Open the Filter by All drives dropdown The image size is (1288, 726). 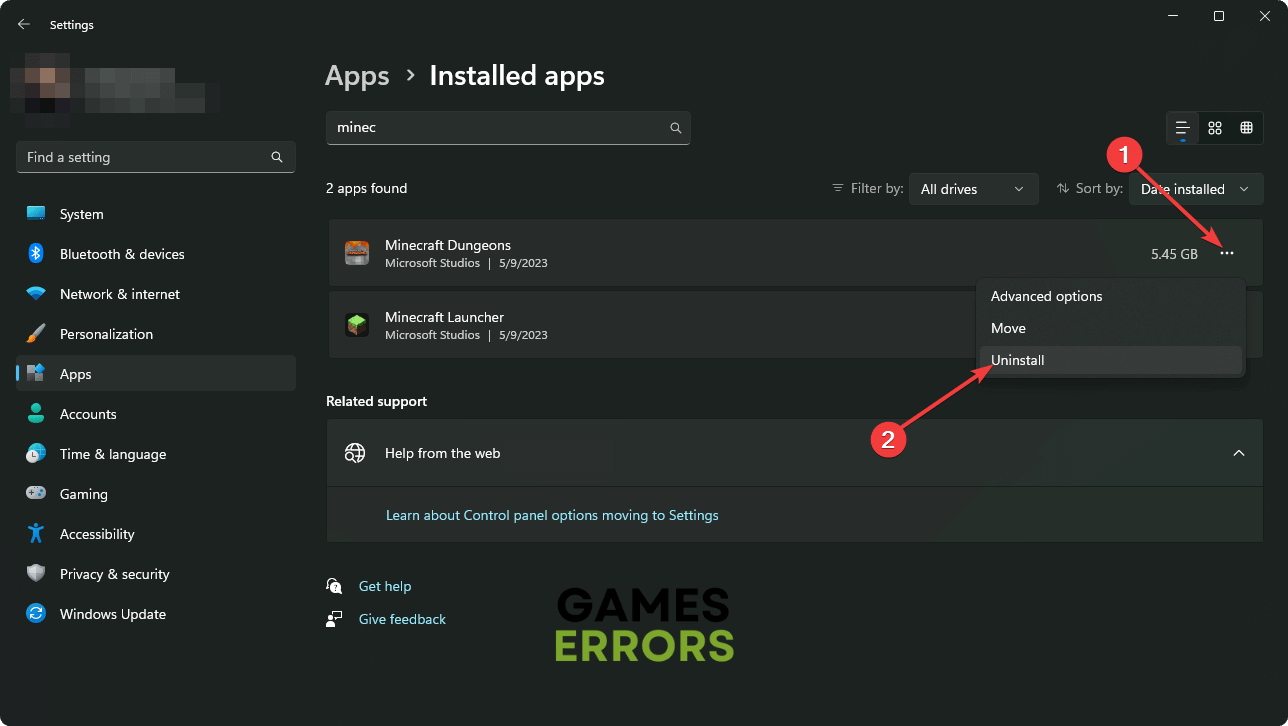[x=972, y=189]
